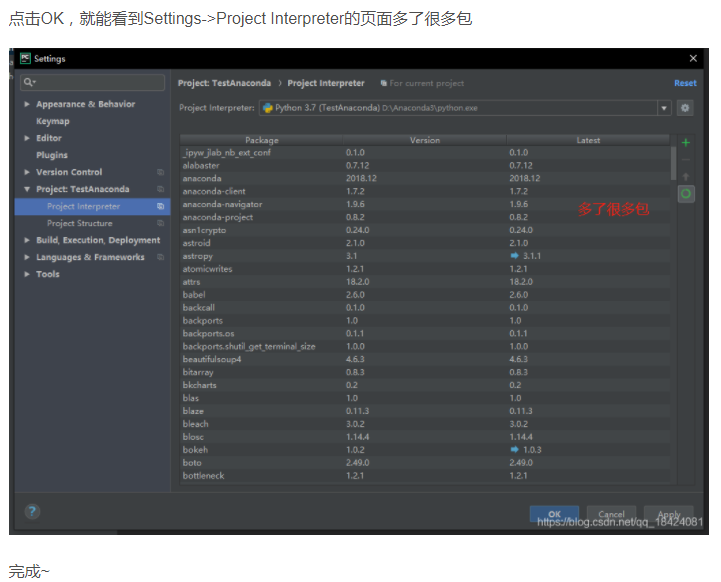Click the help question mark icon
This screenshot has width=721, height=582.
[32, 511]
